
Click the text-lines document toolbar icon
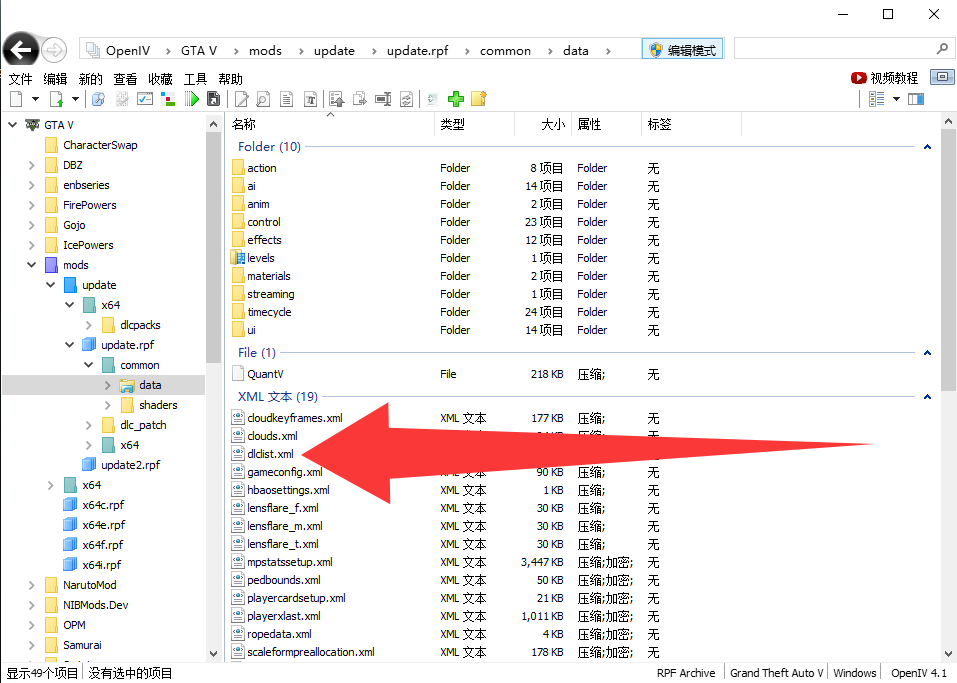[x=286, y=99]
